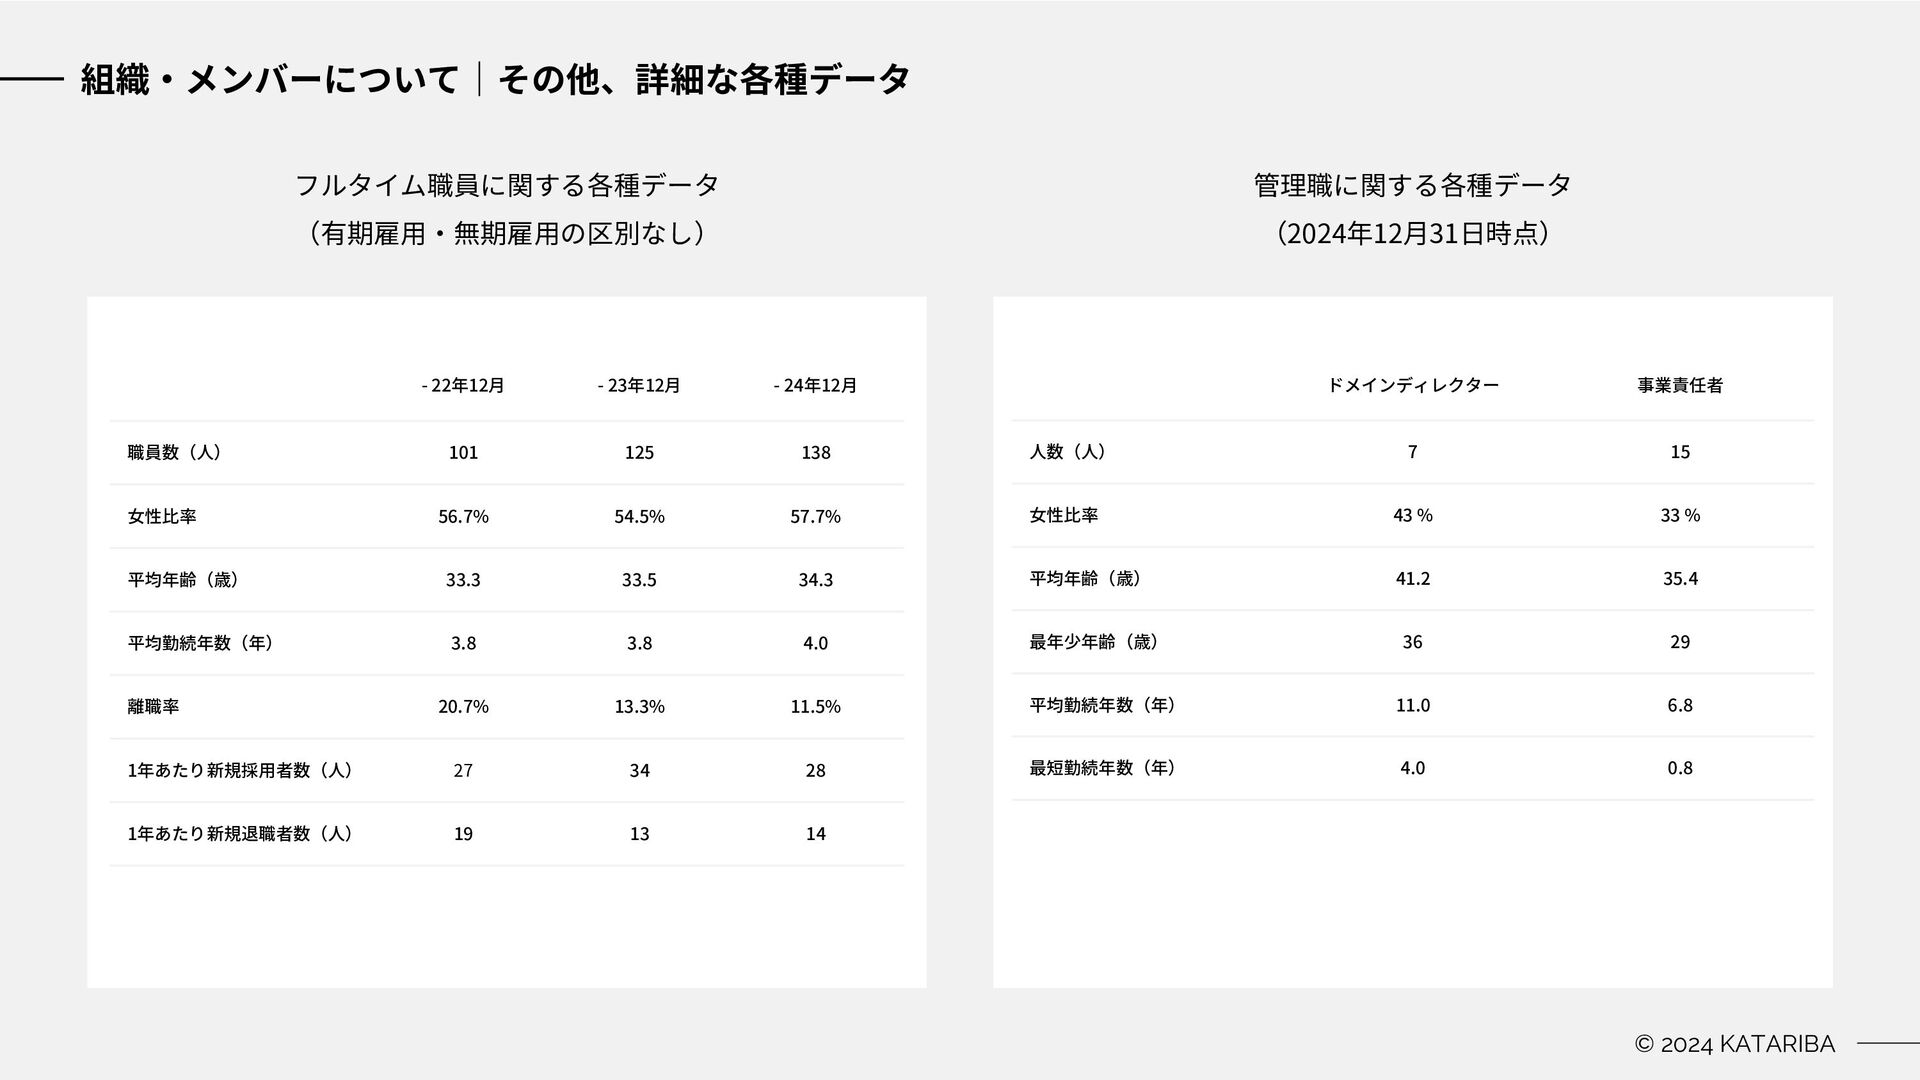Select the 41.2 average age value

[1412, 578]
